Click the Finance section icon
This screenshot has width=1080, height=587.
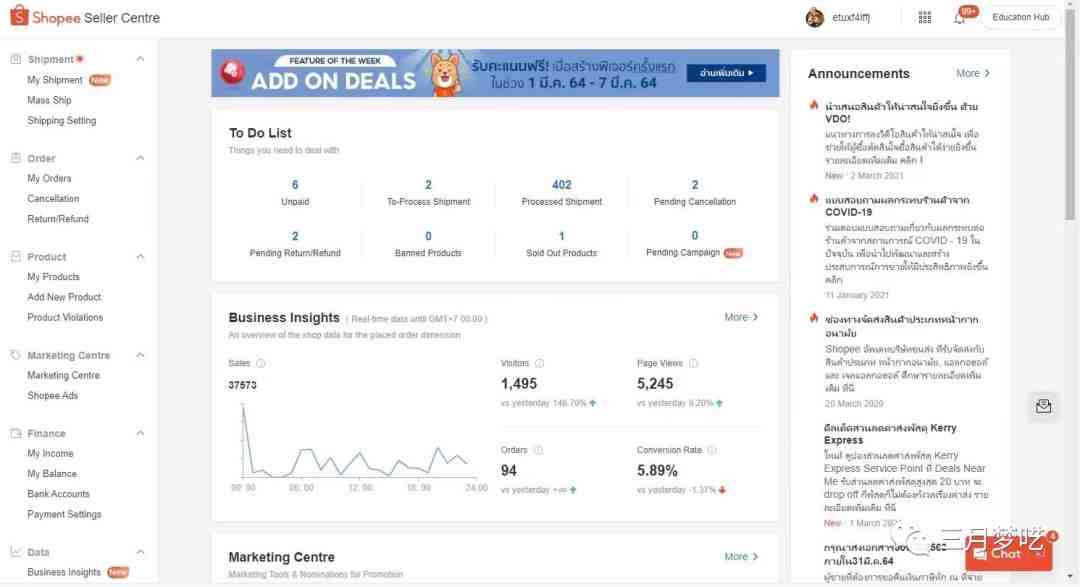16,433
